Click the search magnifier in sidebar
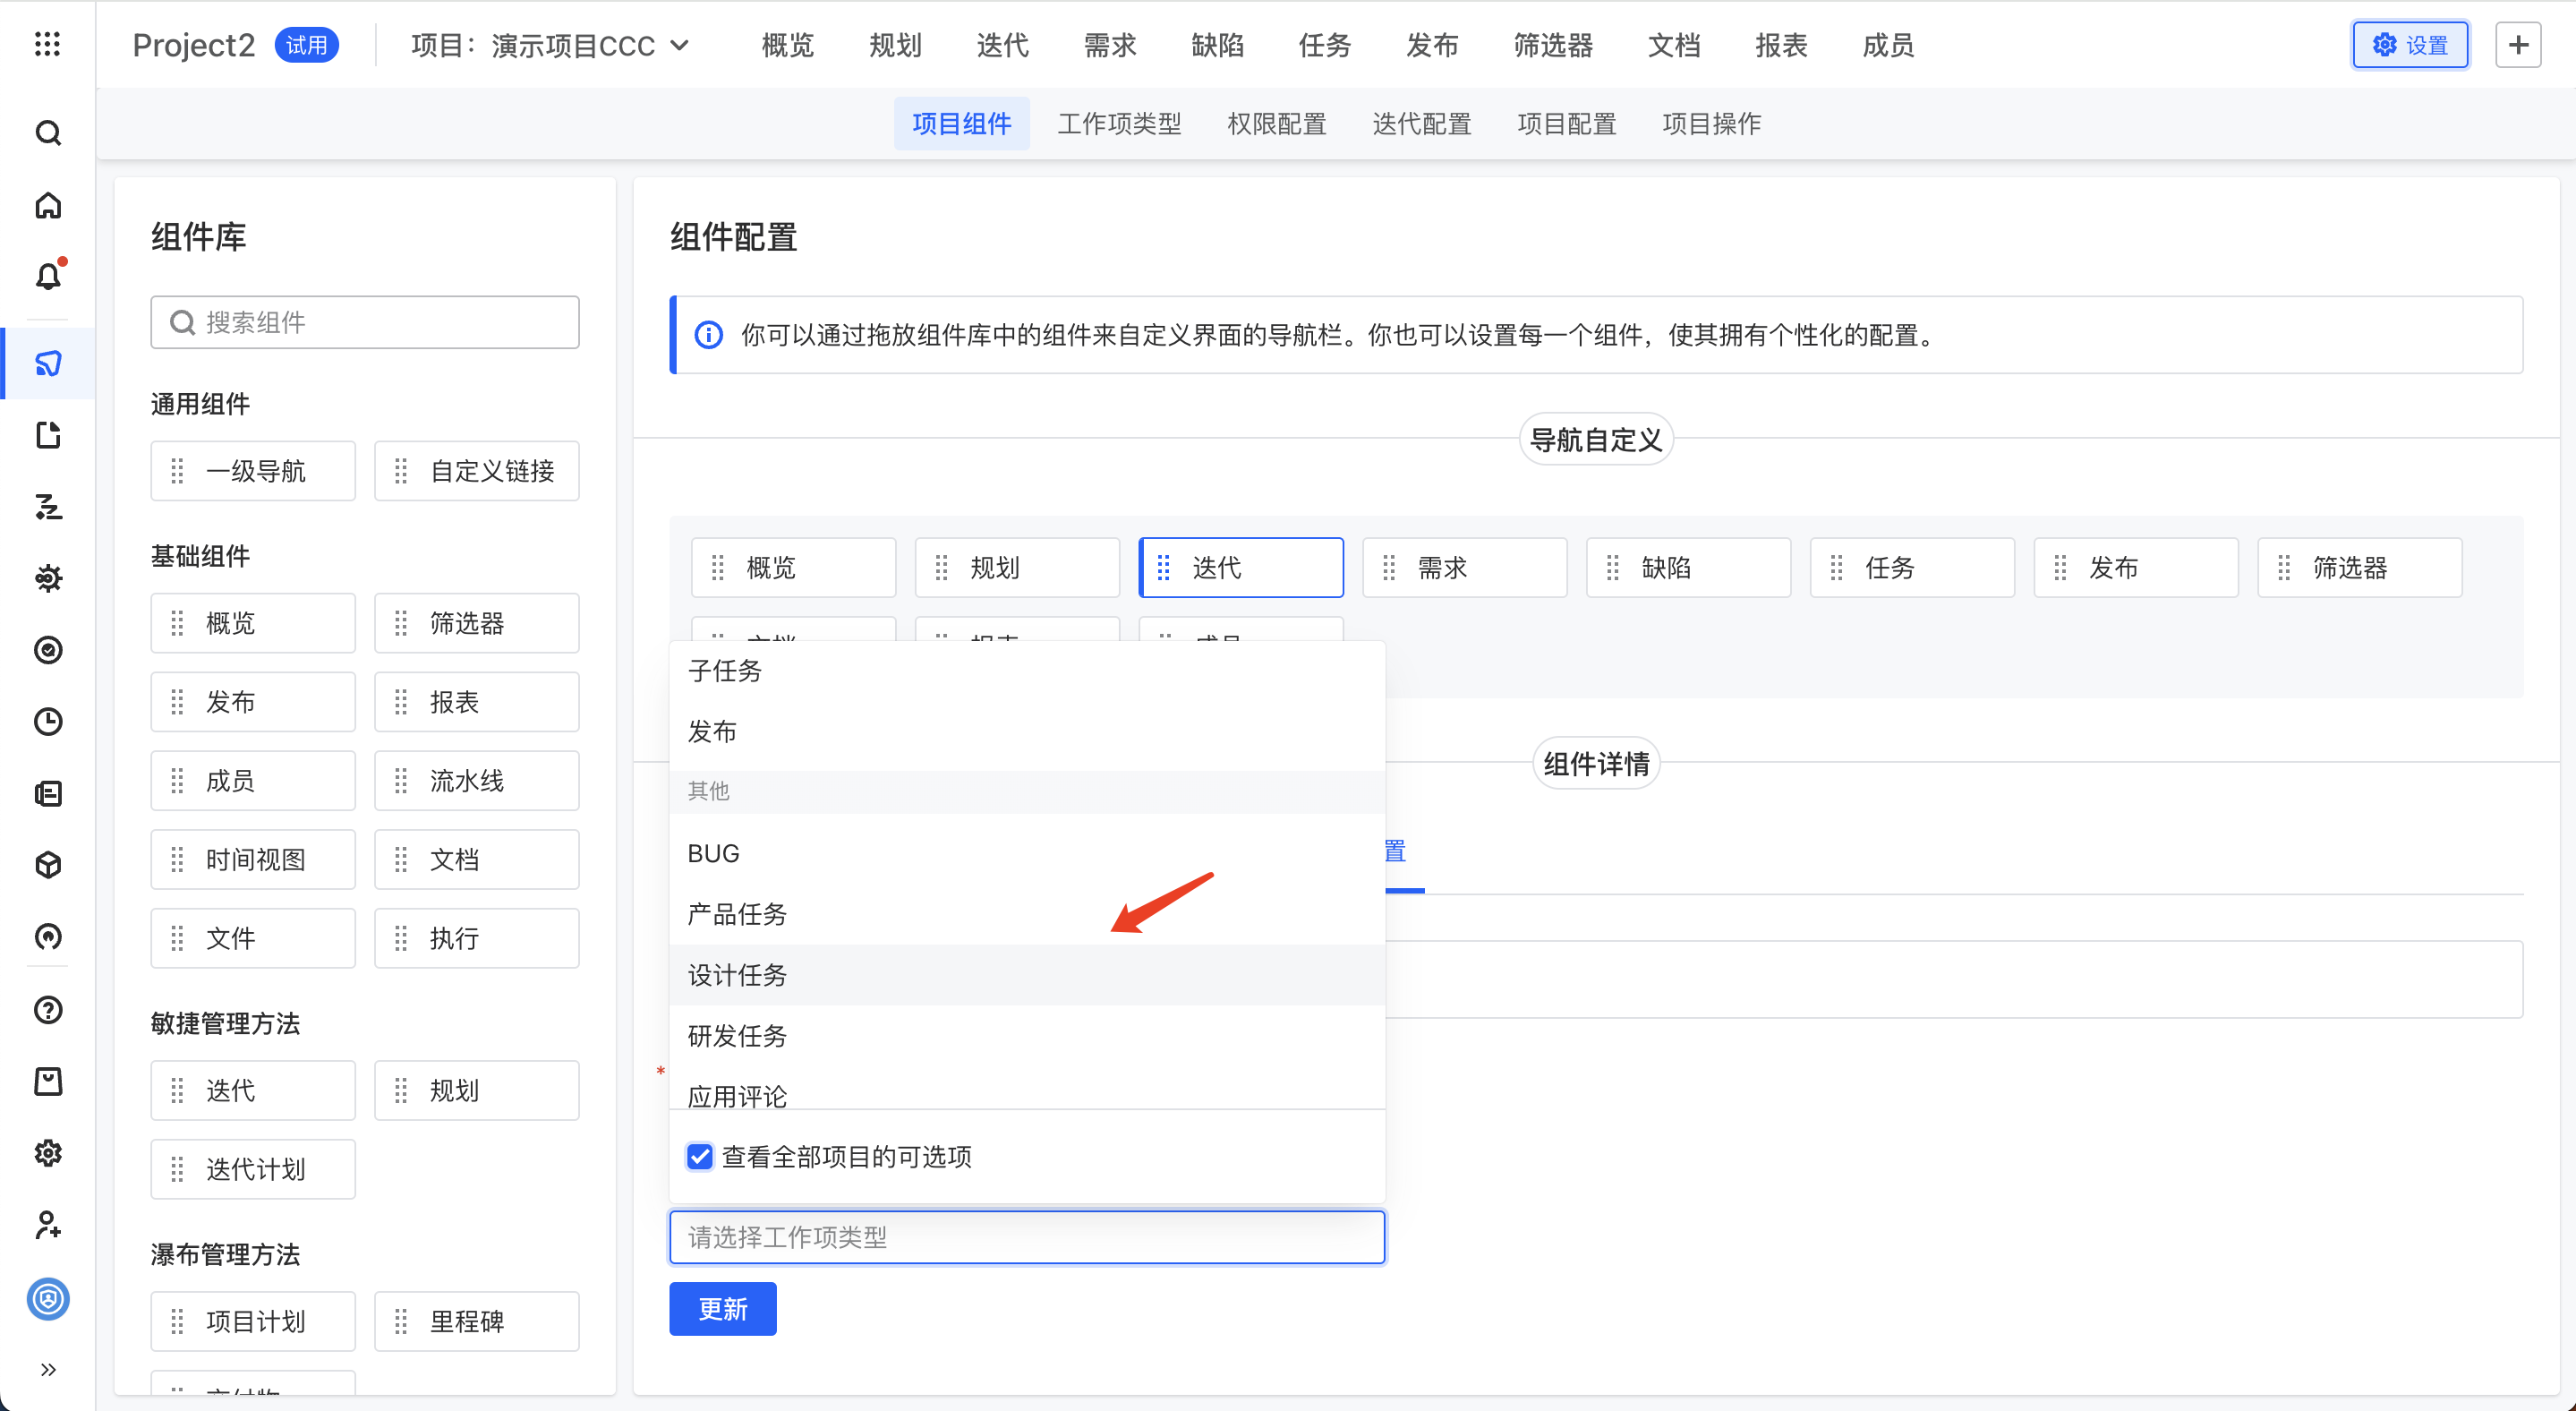Screen dimensions: 2576x1411 [x=48, y=133]
